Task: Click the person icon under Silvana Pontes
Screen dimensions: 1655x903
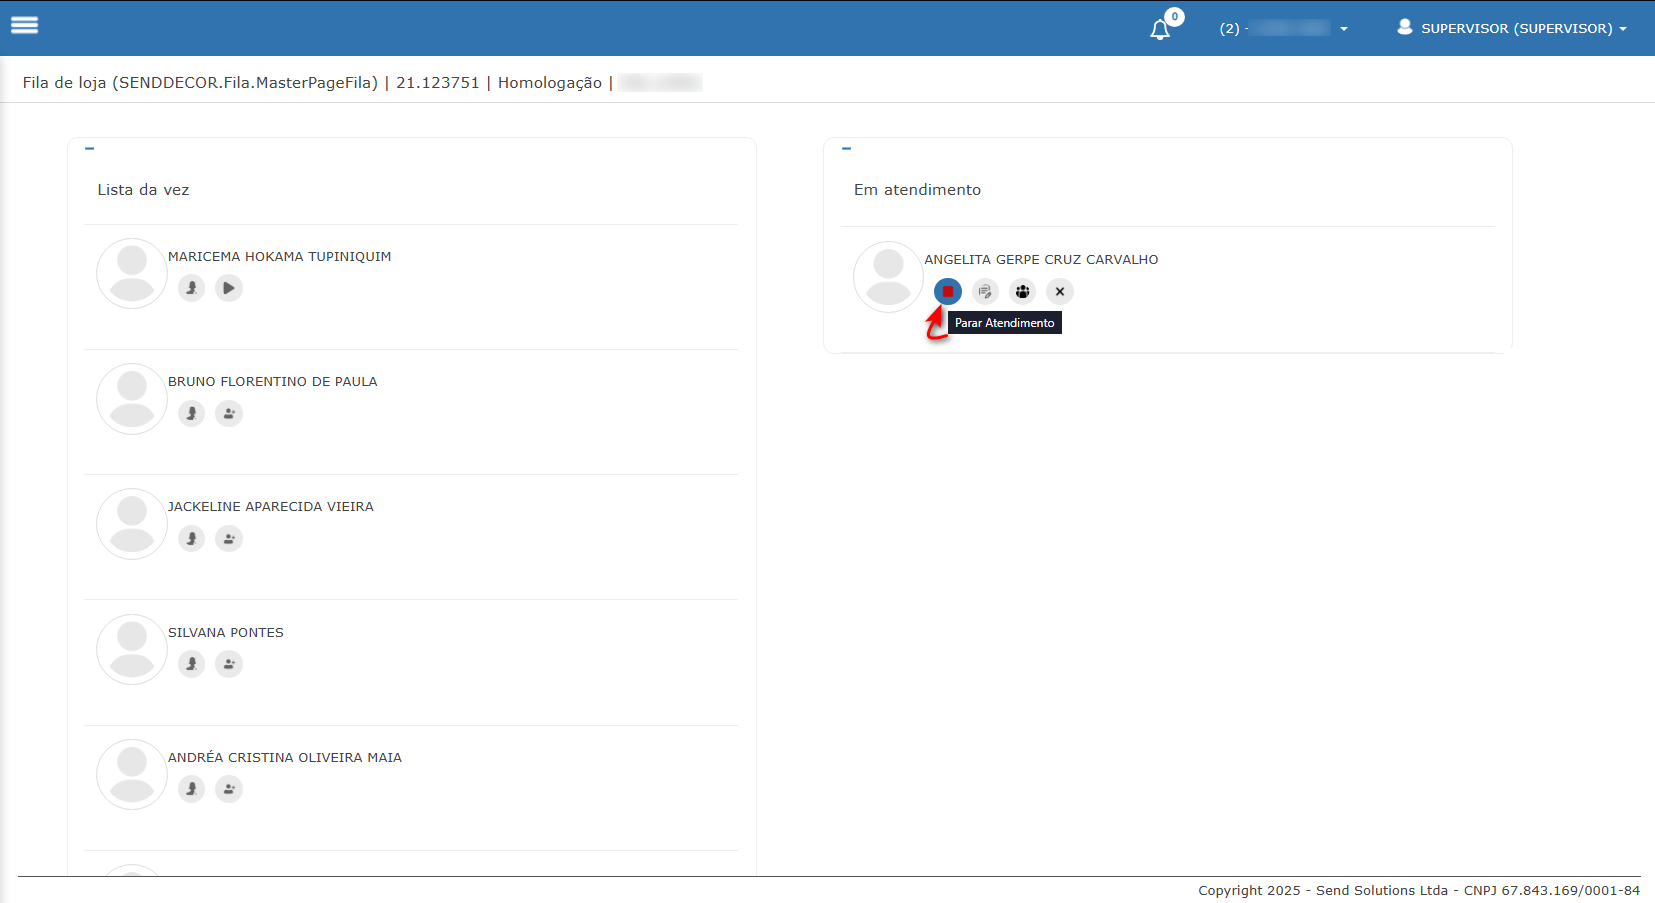Action: coord(191,664)
